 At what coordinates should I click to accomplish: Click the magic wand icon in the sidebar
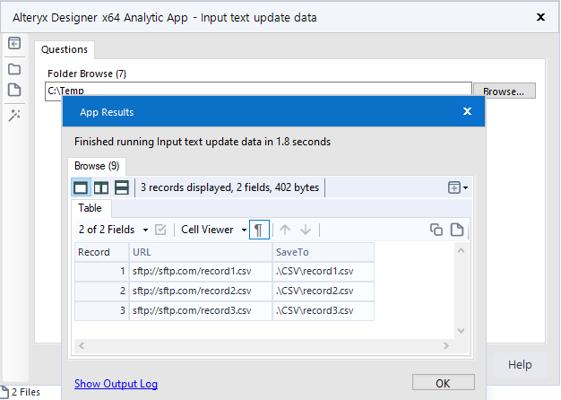[14, 115]
